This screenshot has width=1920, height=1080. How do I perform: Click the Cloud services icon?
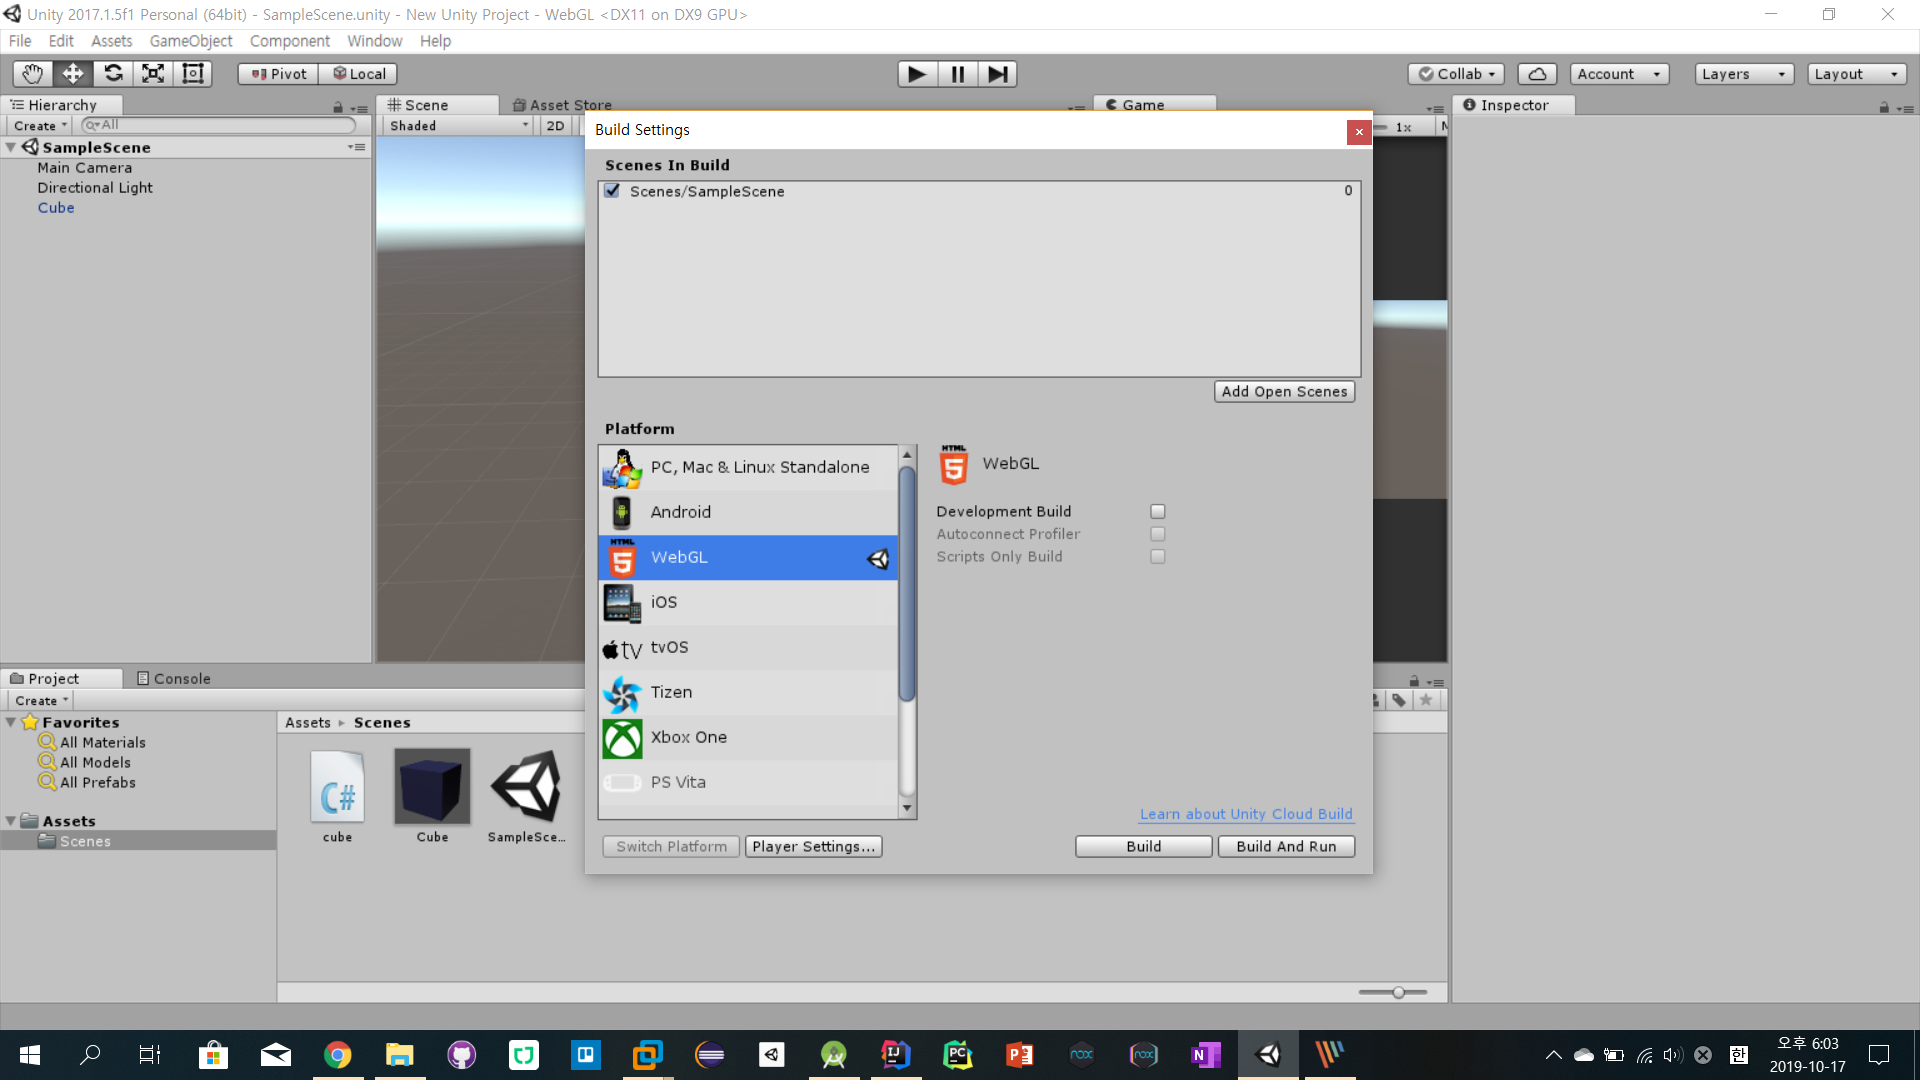coord(1537,74)
